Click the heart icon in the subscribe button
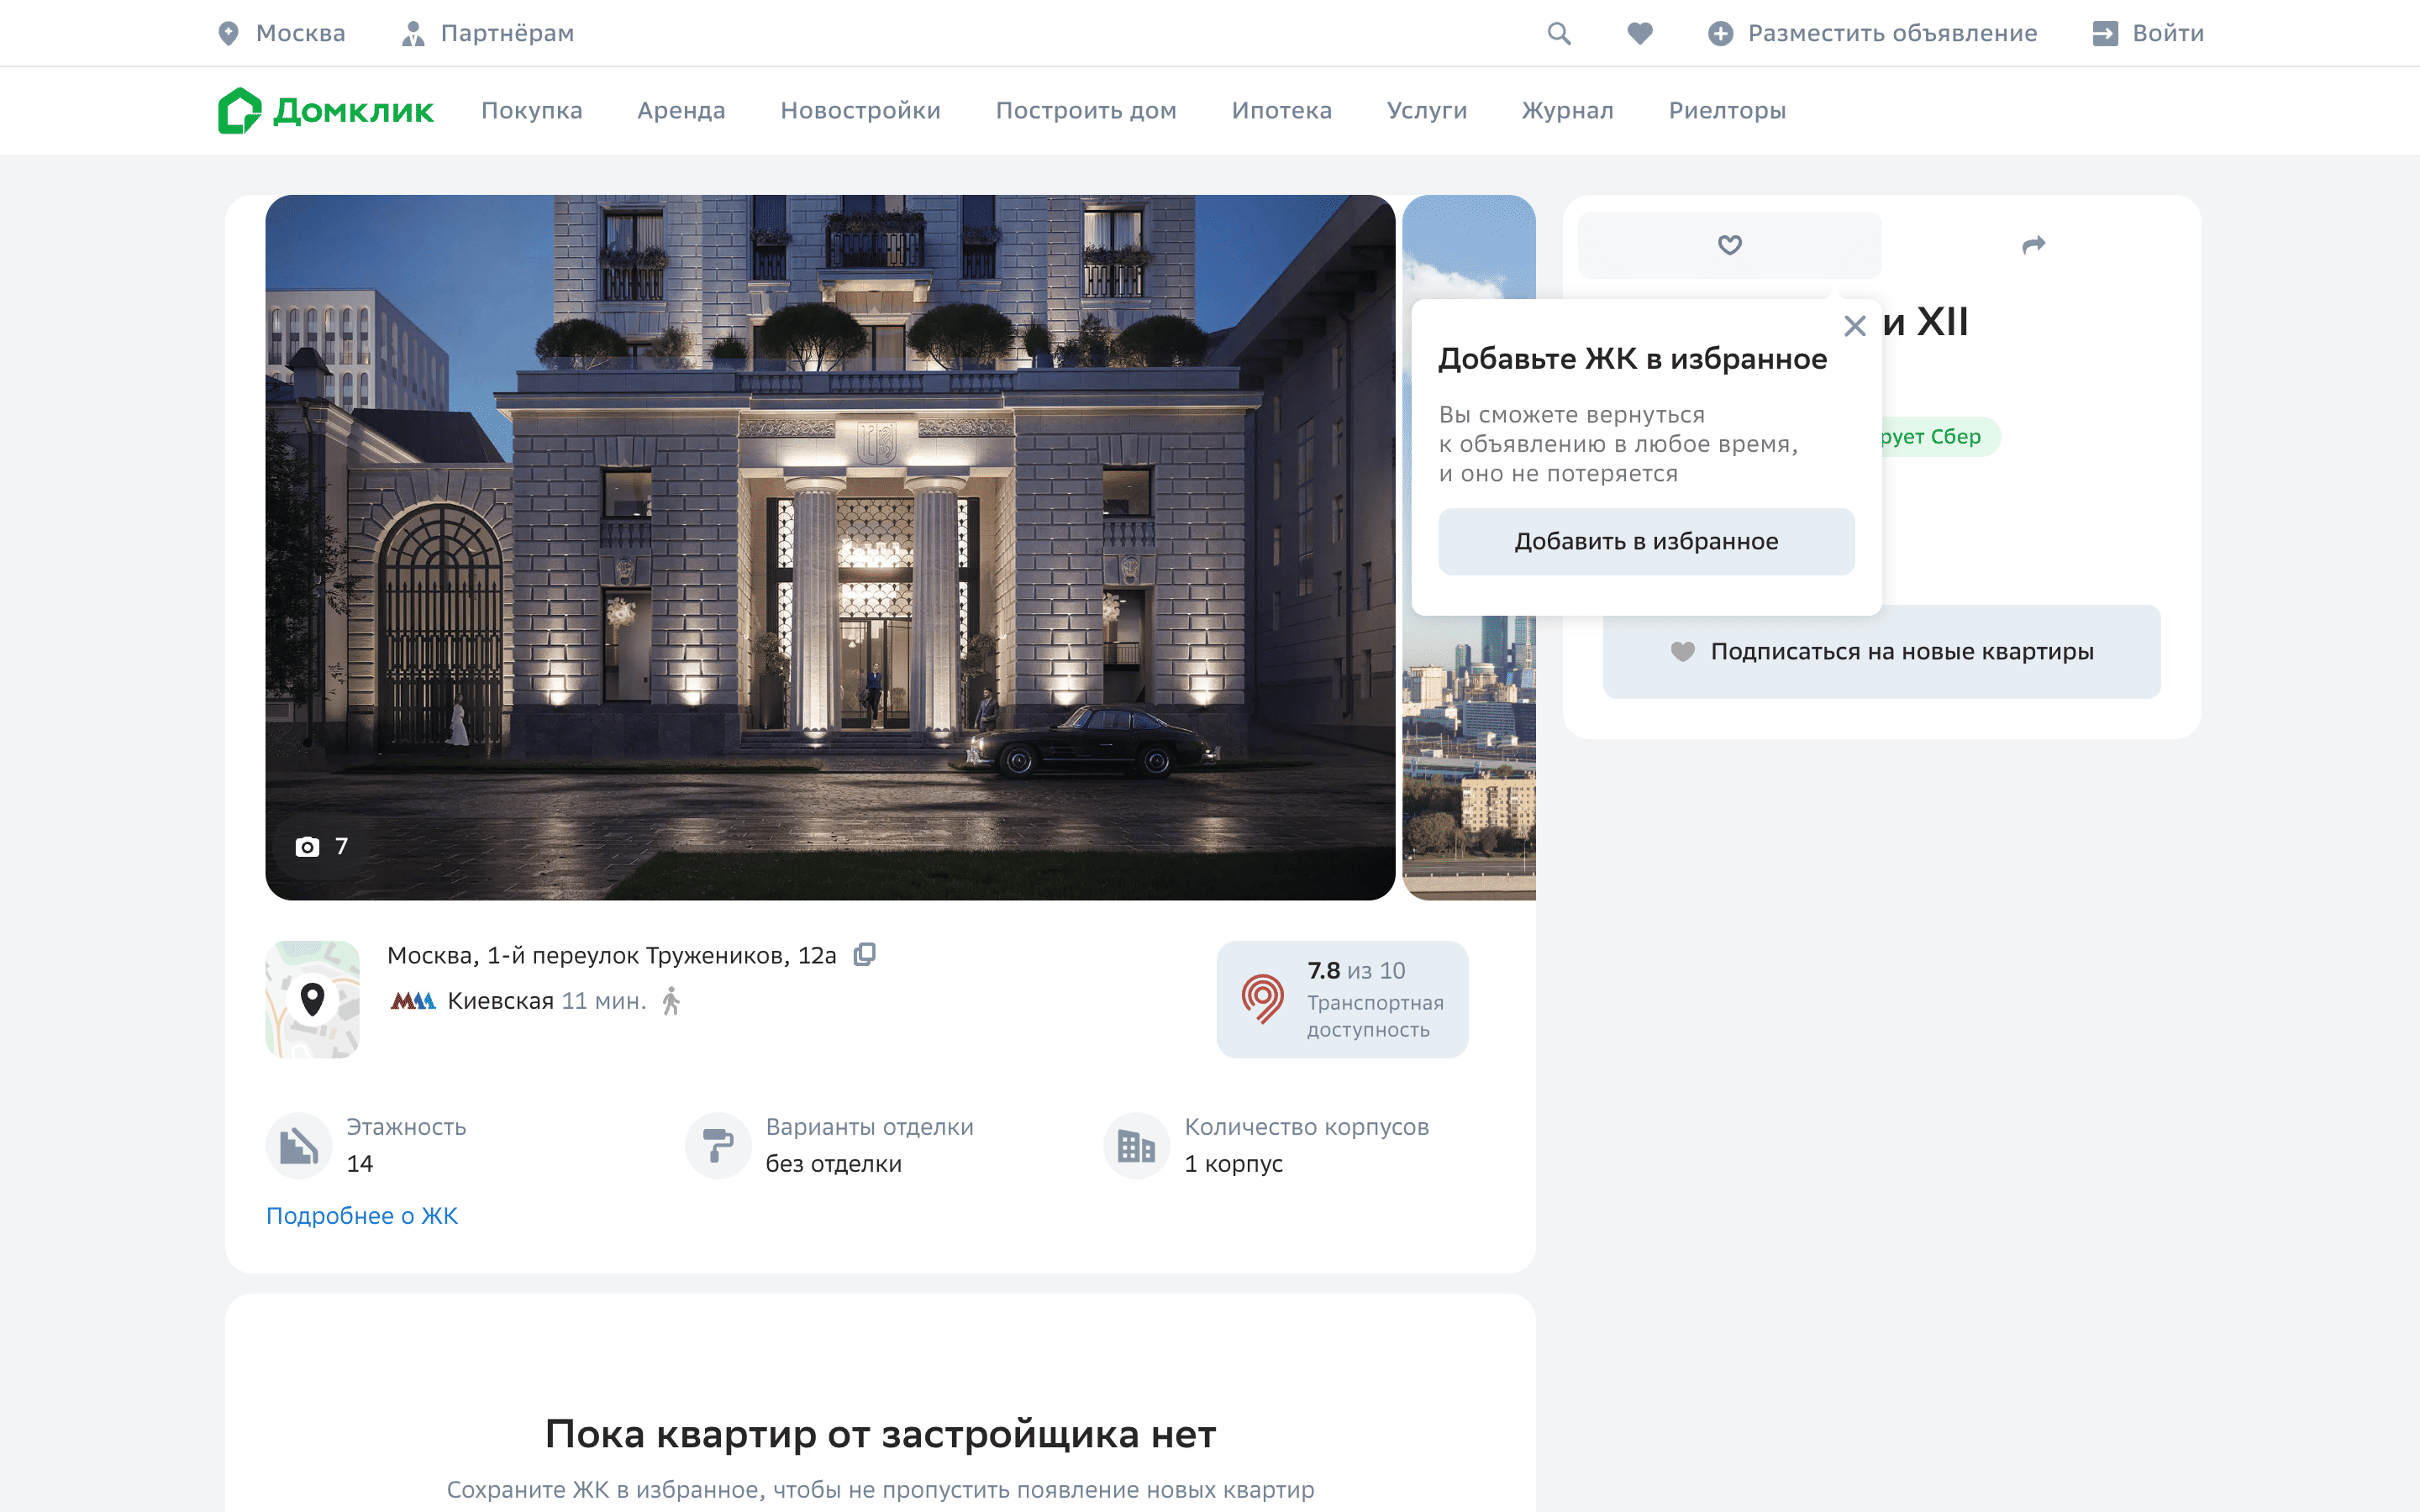 (x=1683, y=651)
